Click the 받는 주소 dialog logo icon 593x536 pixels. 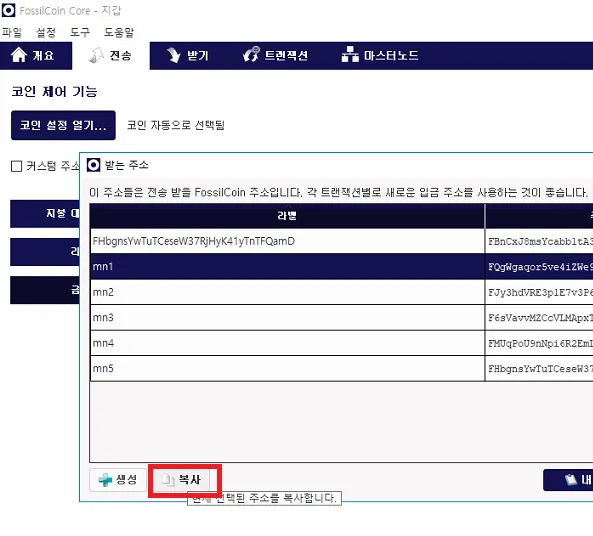pyautogui.click(x=93, y=165)
